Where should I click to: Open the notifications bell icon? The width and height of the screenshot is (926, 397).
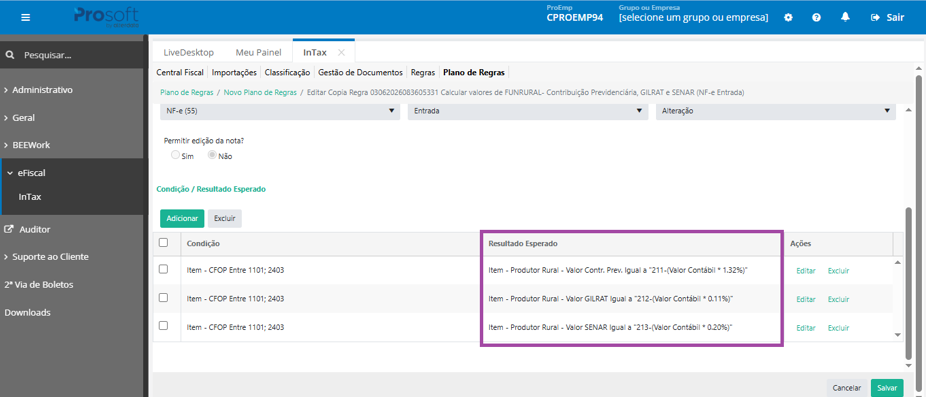pos(845,17)
